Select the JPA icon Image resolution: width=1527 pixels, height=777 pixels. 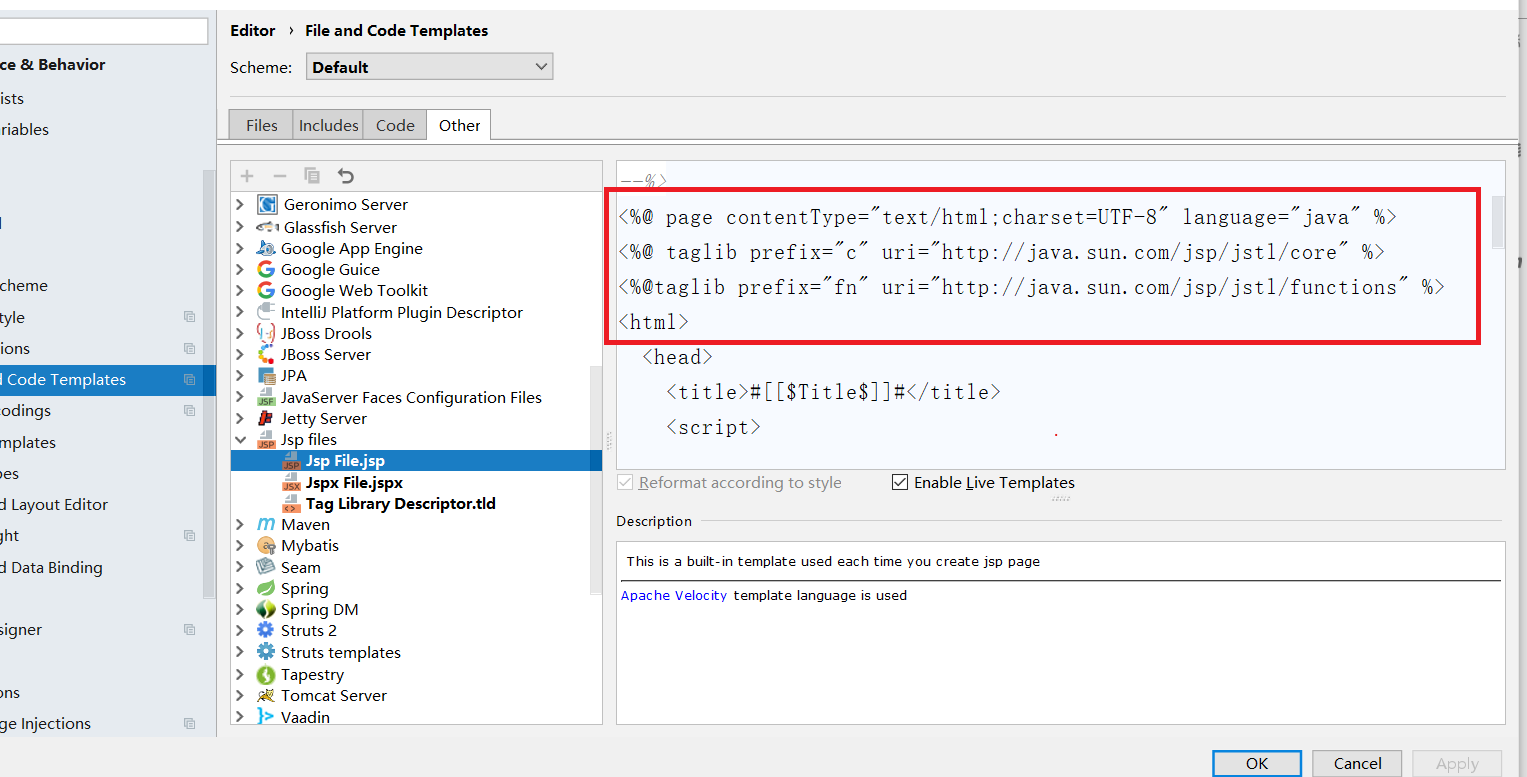(x=266, y=376)
